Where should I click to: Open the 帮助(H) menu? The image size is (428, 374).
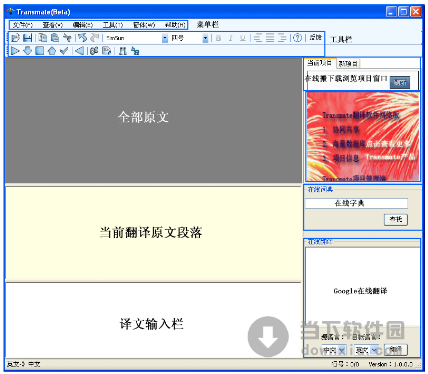coord(175,25)
